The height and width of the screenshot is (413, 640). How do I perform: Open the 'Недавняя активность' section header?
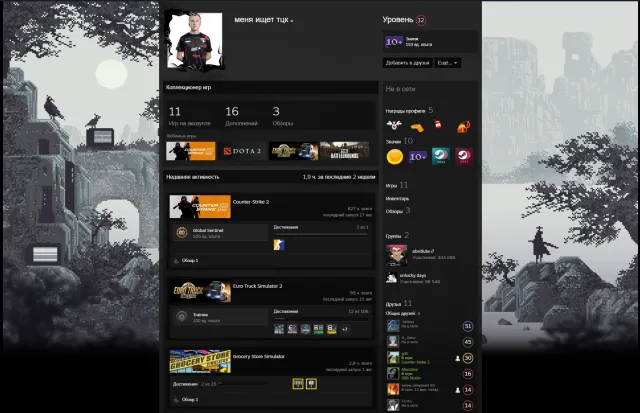click(x=193, y=177)
